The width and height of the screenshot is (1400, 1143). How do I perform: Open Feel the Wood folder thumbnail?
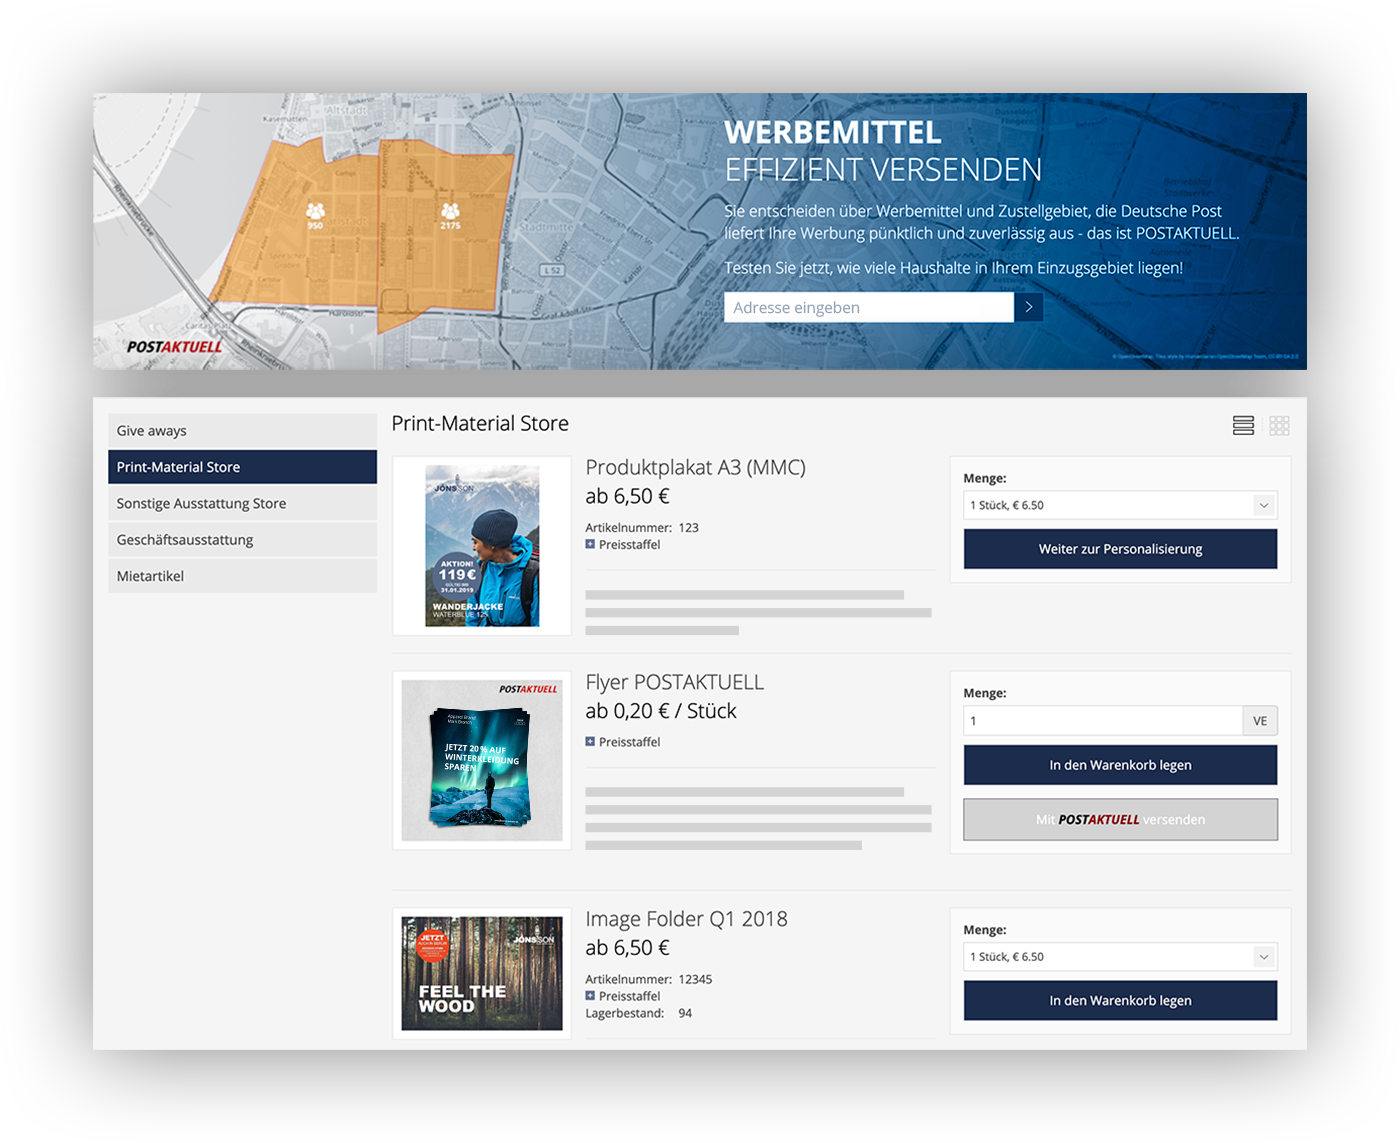pos(482,973)
